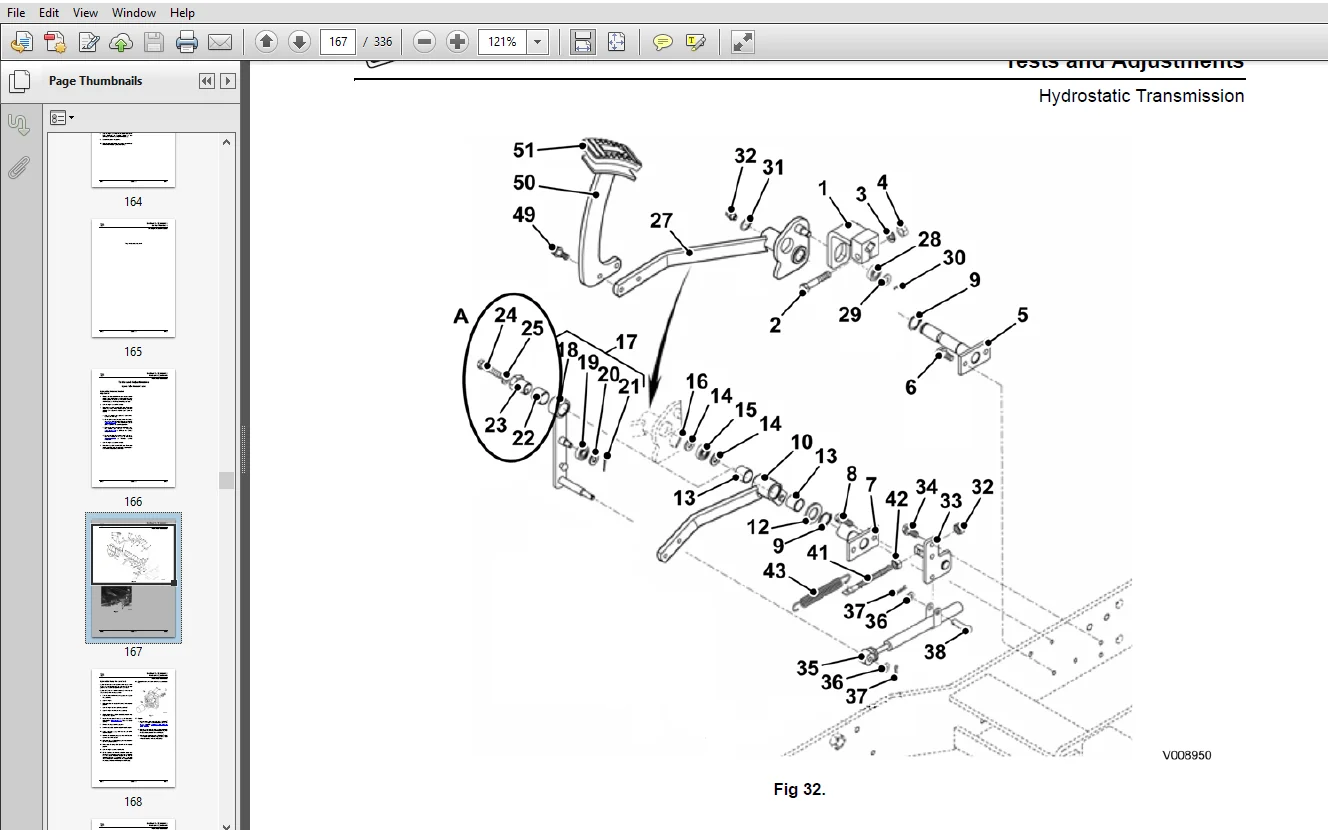Click the Save file icon
Viewport: 1328px width, 830px height.
(x=154, y=42)
